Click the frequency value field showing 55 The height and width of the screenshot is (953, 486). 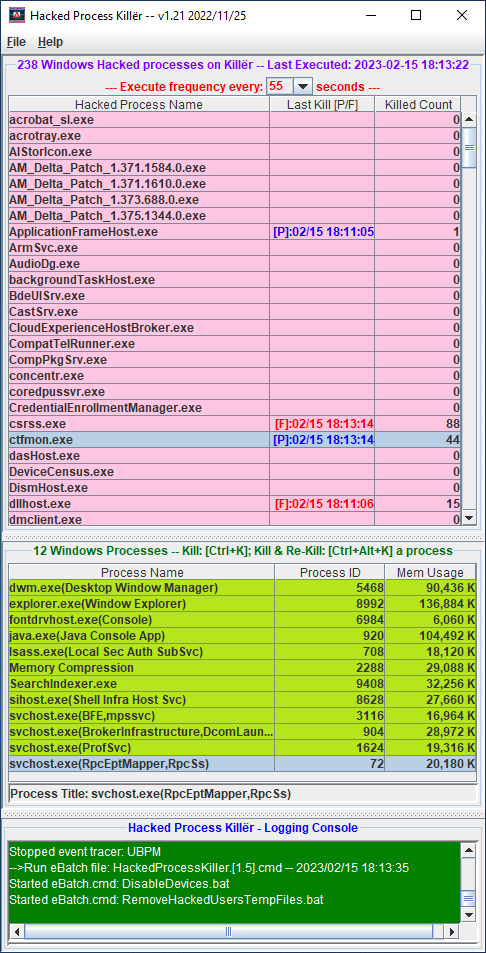pyautogui.click(x=280, y=86)
